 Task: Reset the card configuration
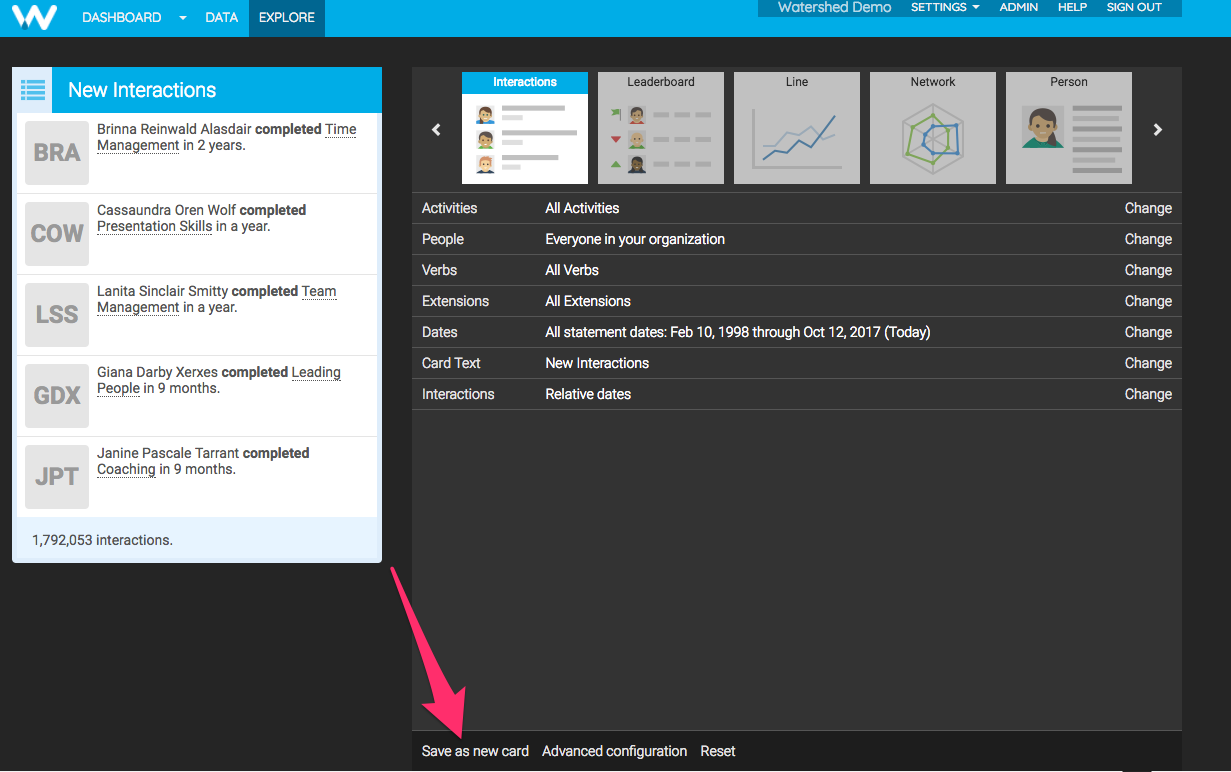pyautogui.click(x=718, y=751)
